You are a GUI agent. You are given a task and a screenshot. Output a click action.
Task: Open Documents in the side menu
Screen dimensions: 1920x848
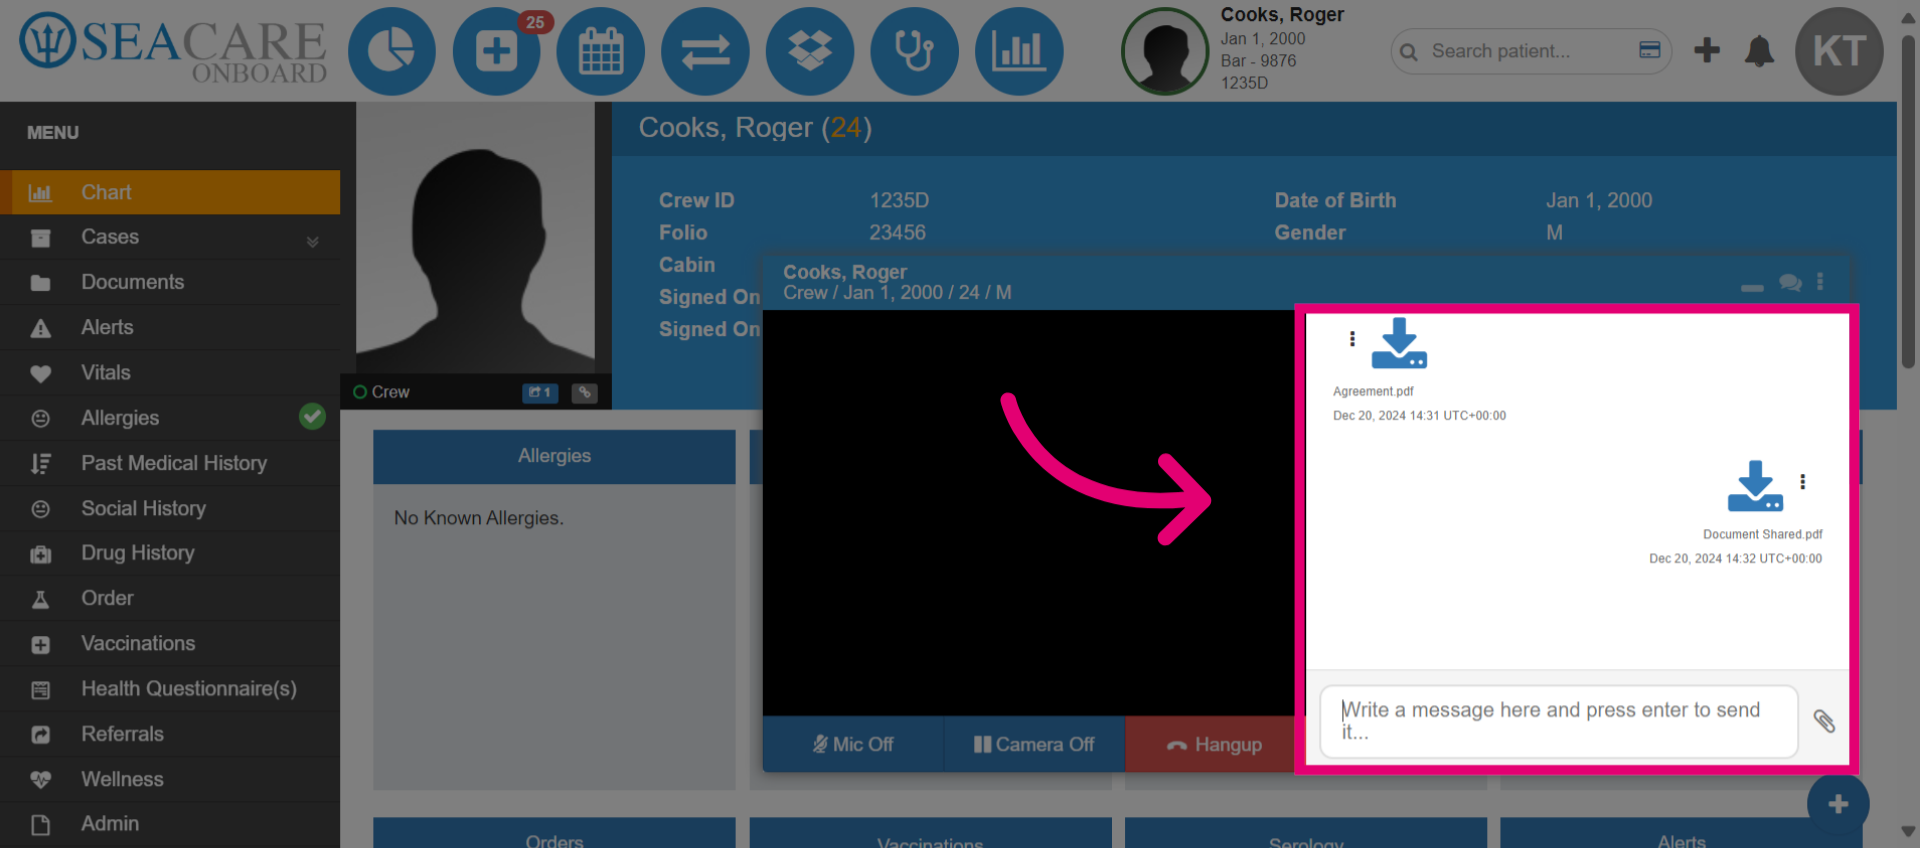(170, 282)
